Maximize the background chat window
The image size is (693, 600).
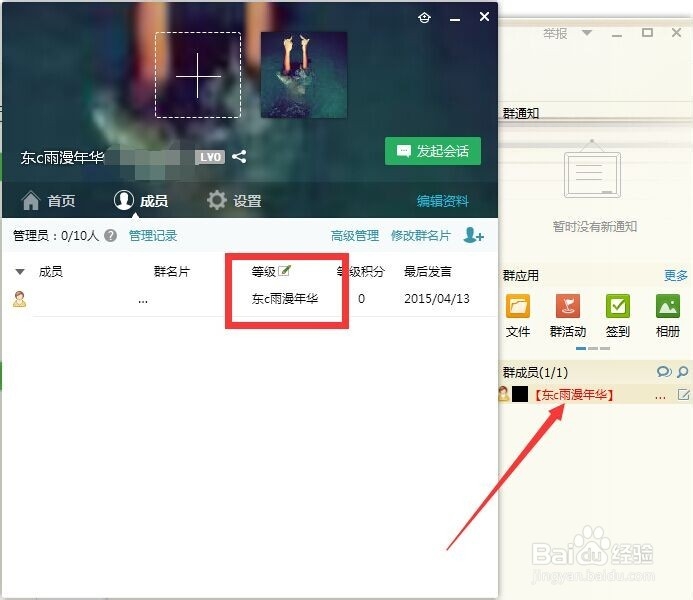647,32
